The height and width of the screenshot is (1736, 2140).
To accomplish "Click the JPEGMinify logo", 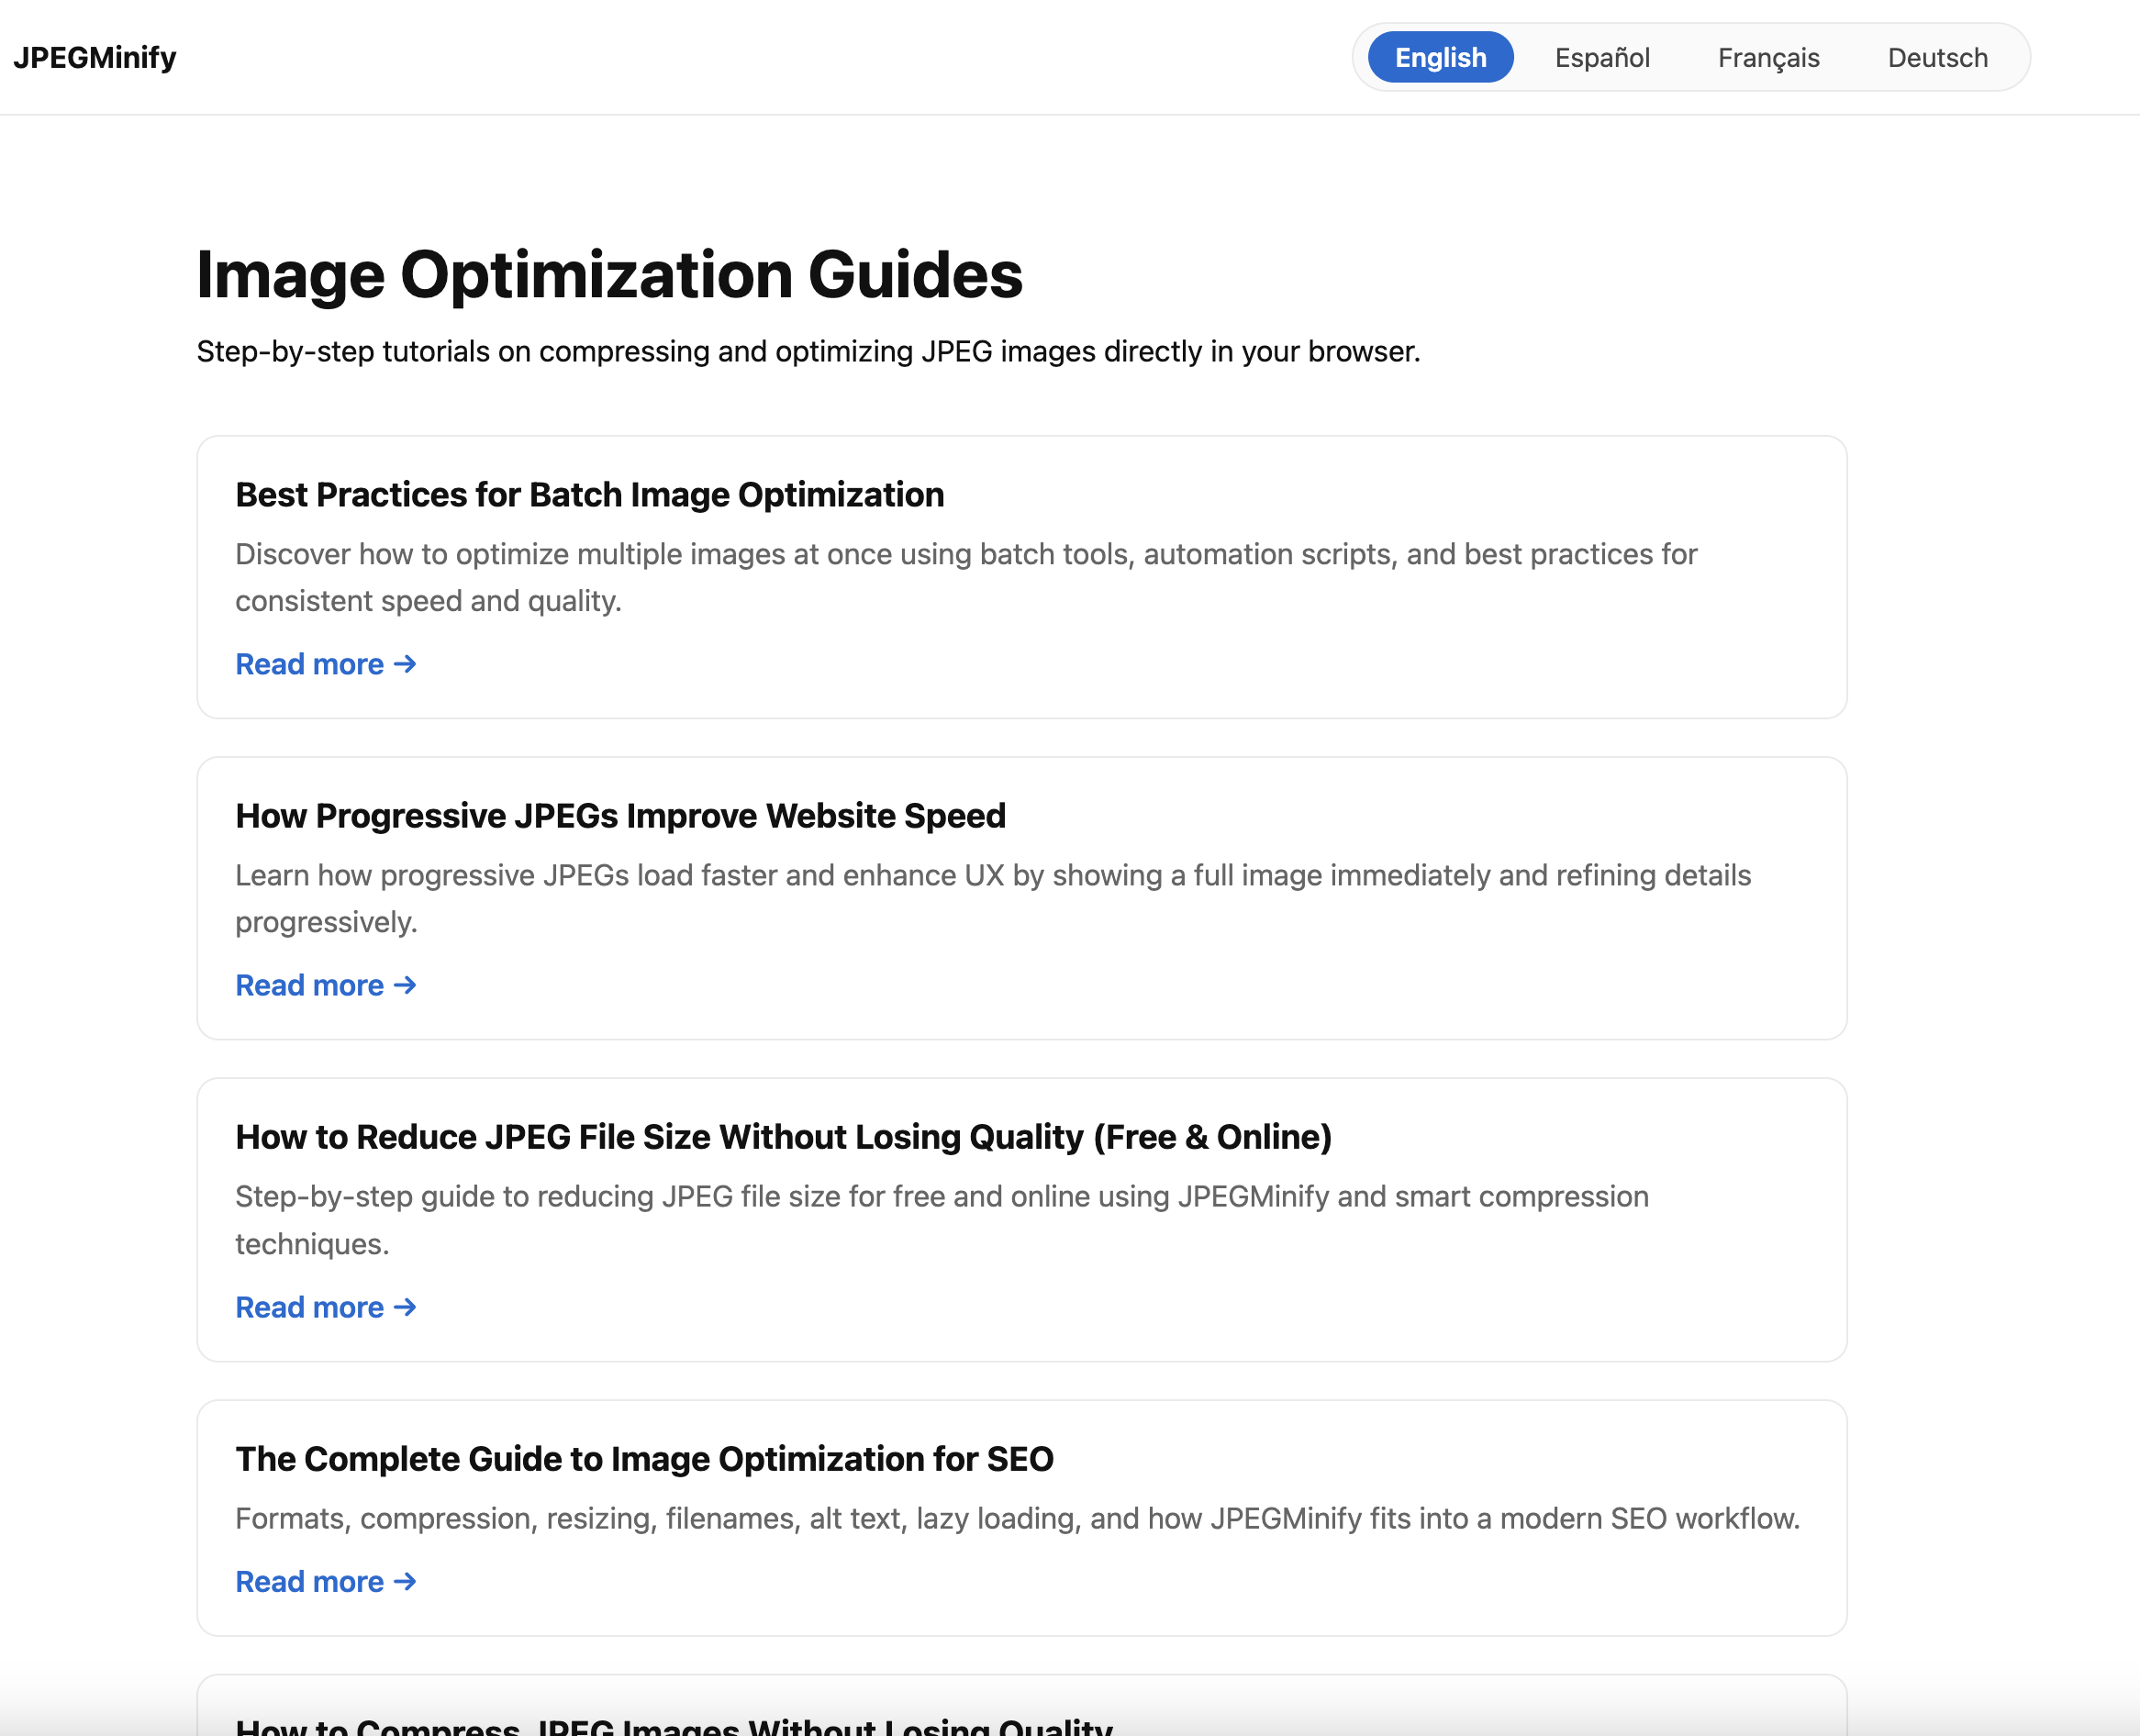I will [95, 57].
